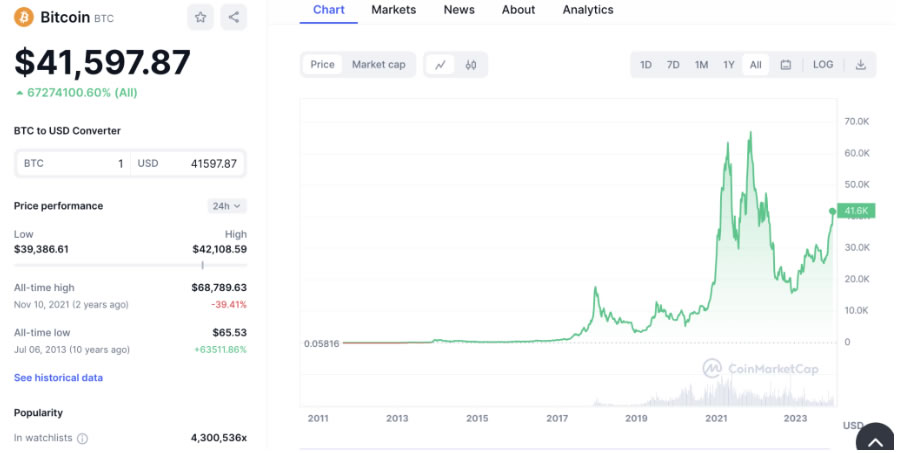The image size is (899, 453).
Task: Open the Markets tab
Action: click(394, 10)
